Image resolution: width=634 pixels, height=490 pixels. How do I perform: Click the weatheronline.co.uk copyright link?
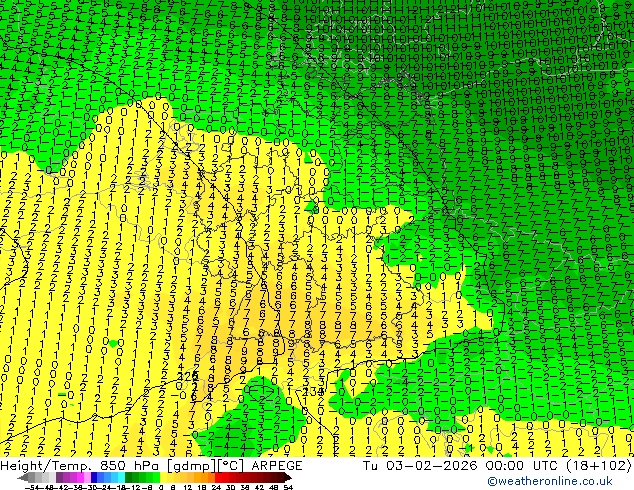tap(549, 481)
